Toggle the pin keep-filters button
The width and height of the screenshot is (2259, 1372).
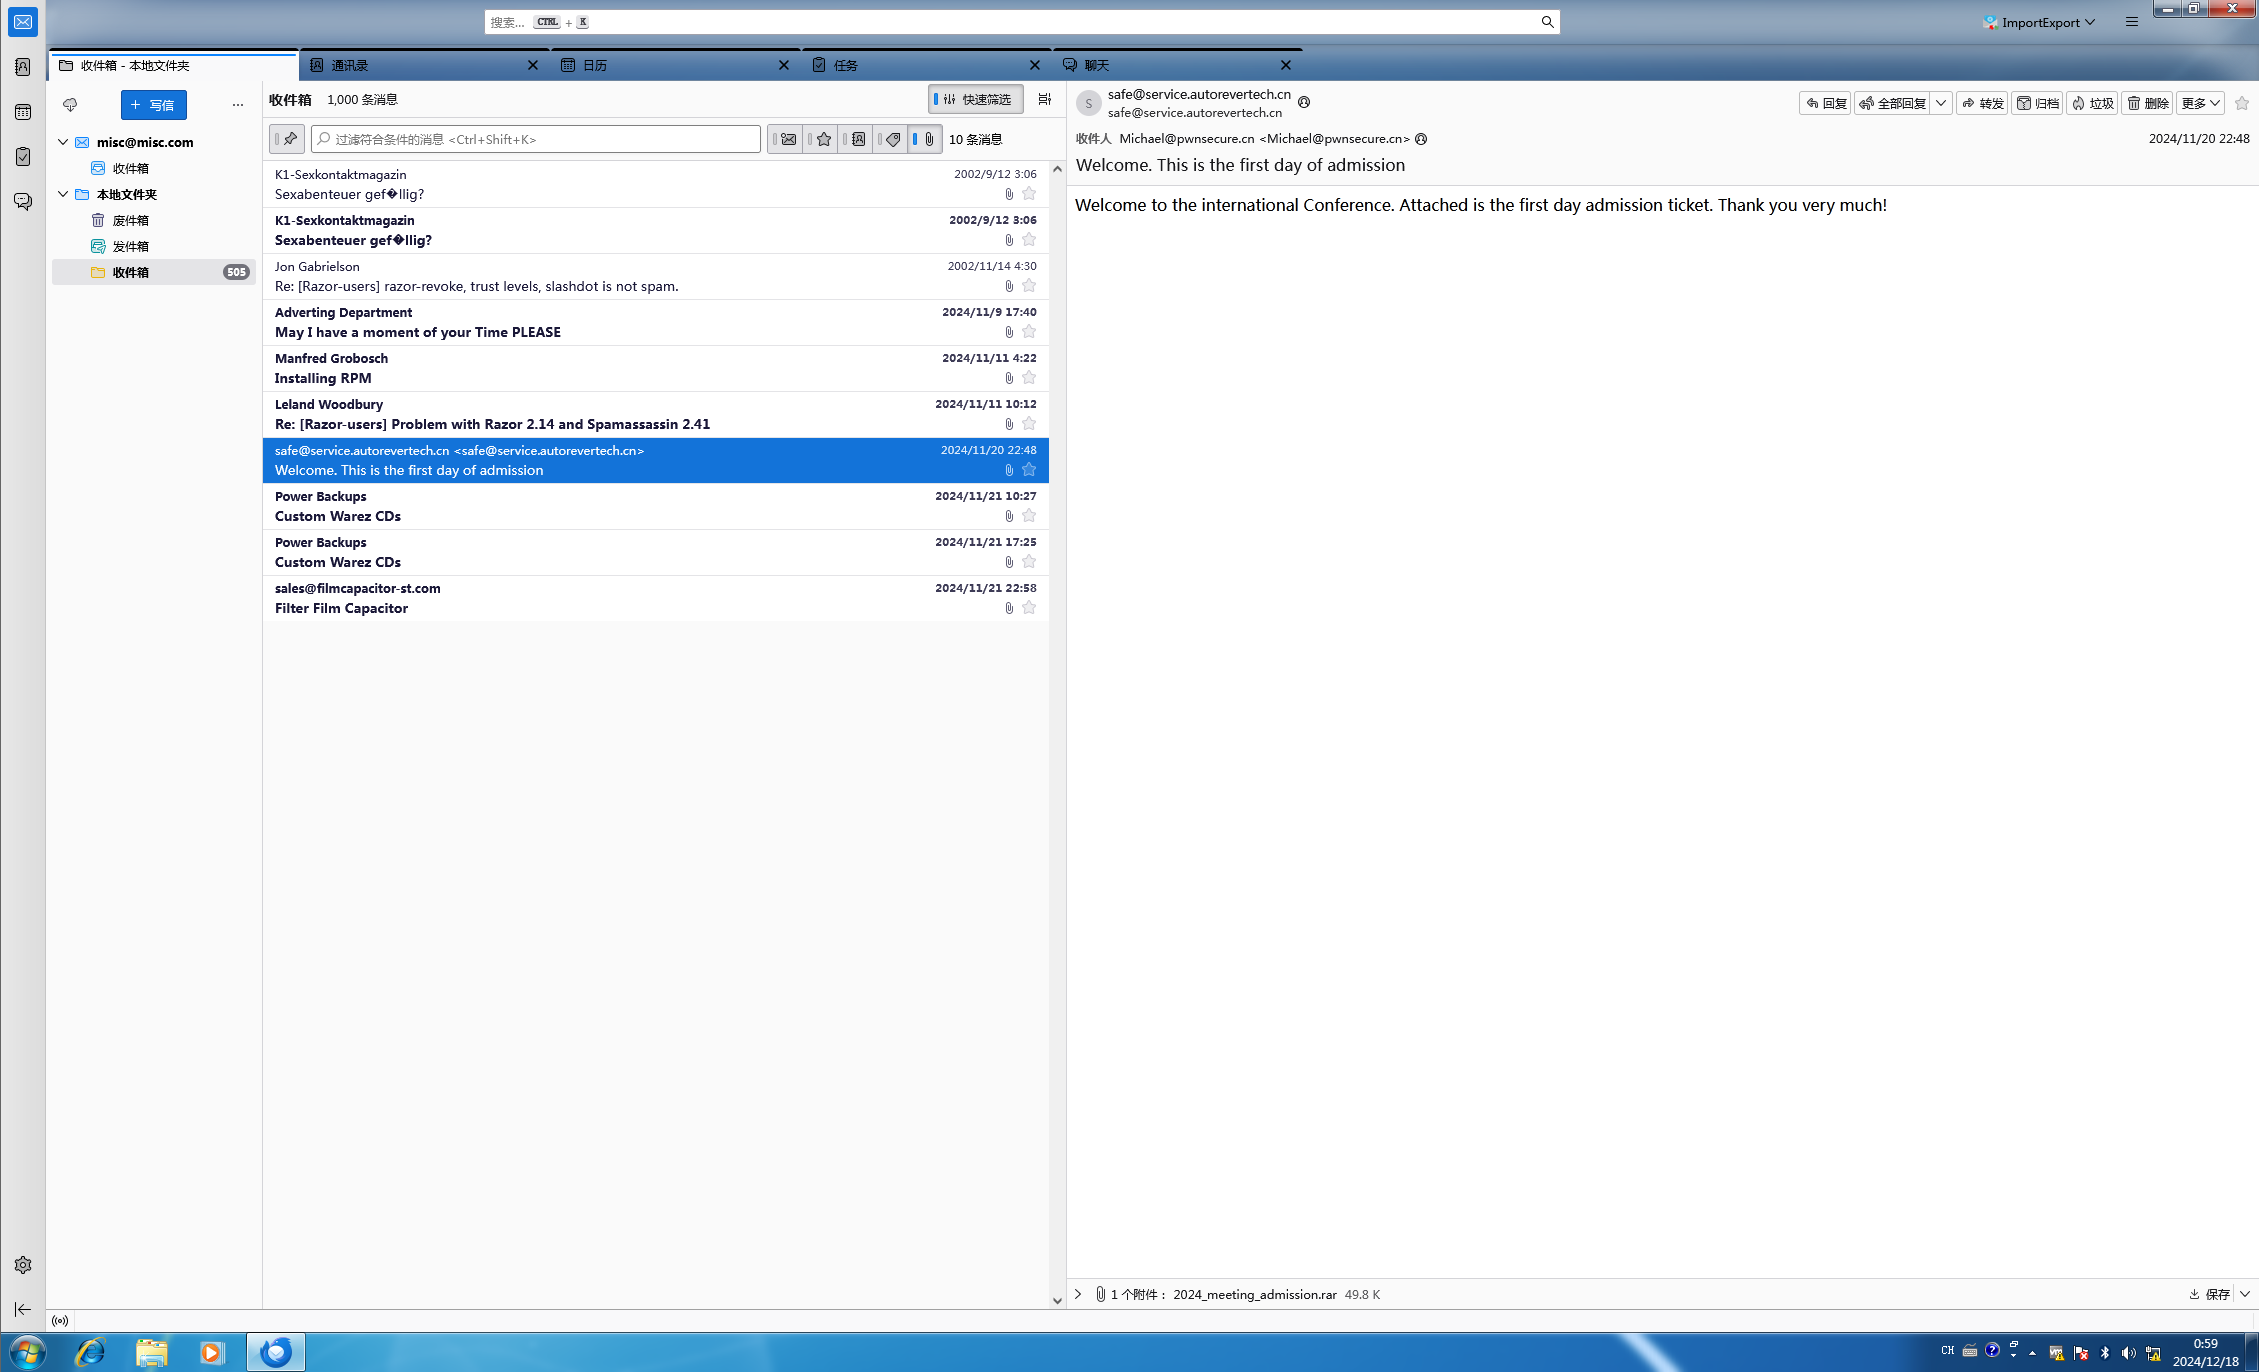287,139
